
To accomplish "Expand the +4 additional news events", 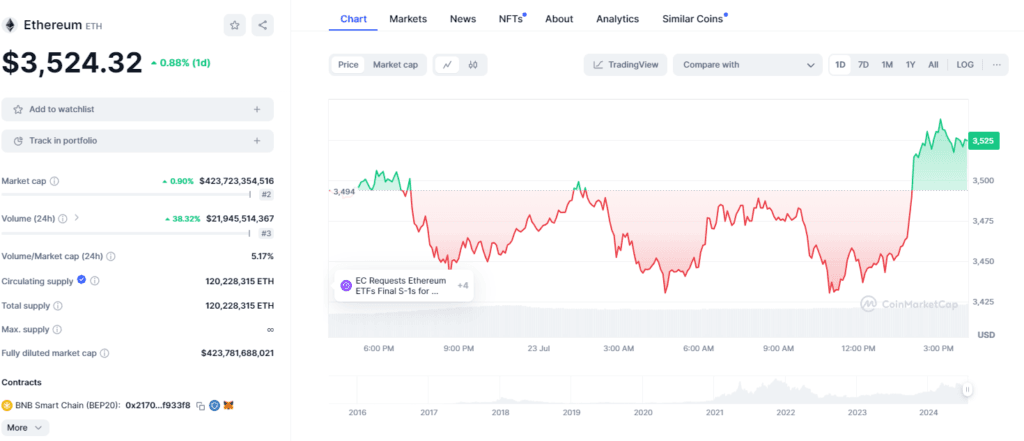I will [462, 286].
